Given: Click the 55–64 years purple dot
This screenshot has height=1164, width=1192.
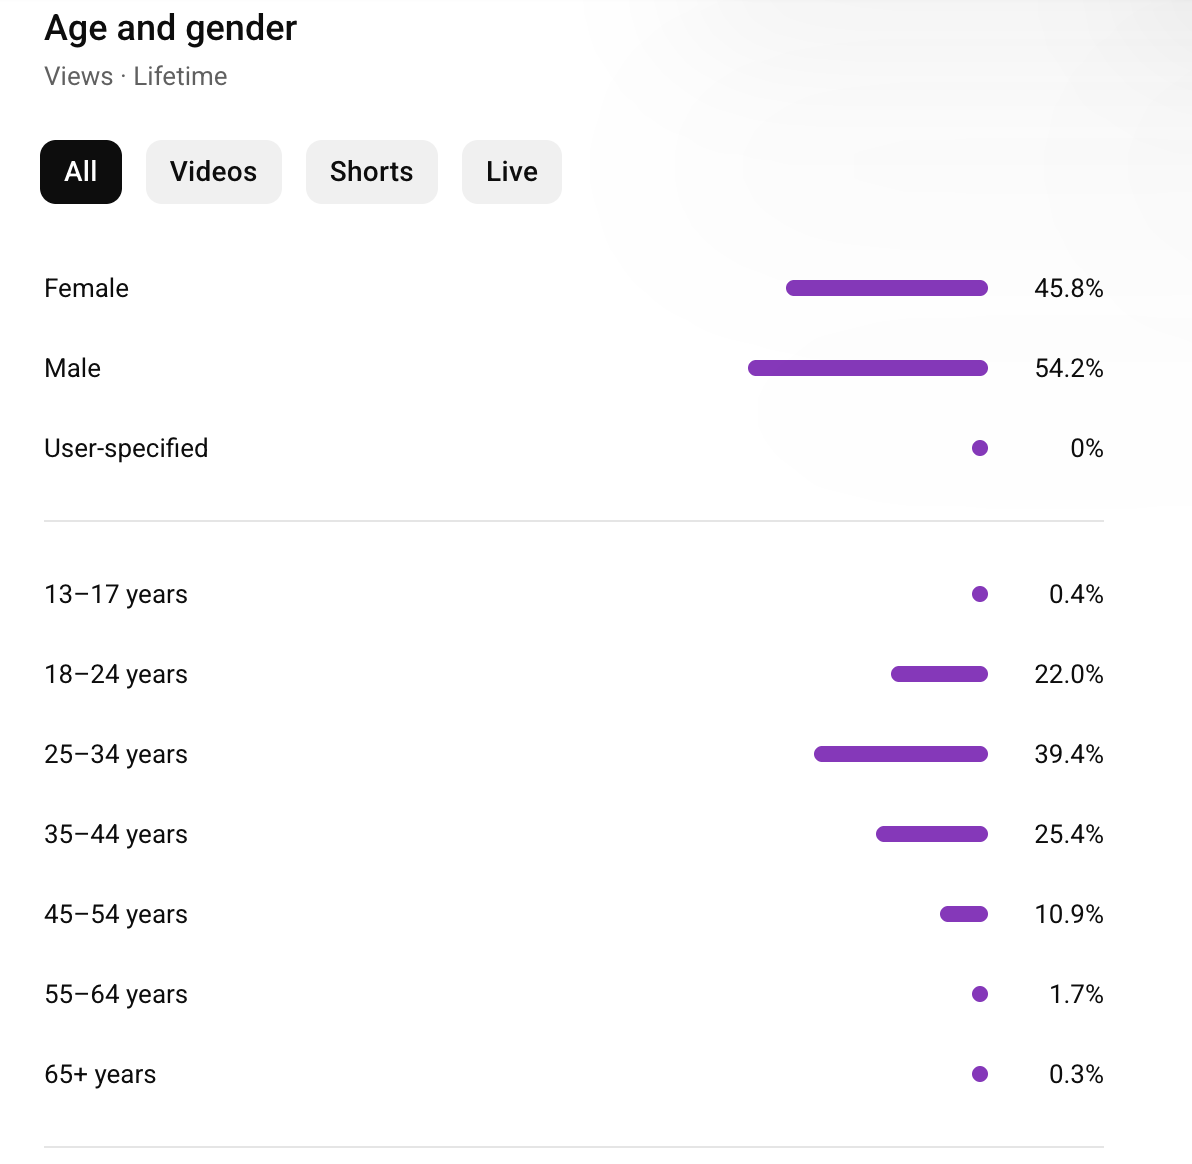Looking at the screenshot, I should (x=980, y=994).
